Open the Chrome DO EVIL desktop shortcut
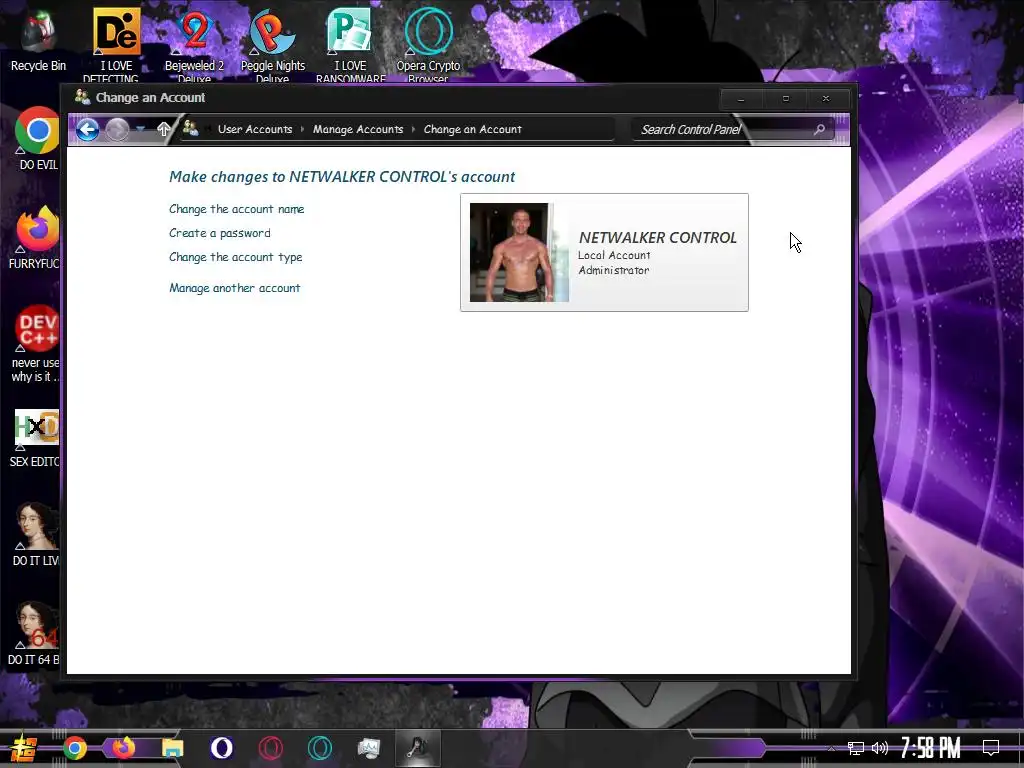 click(38, 138)
